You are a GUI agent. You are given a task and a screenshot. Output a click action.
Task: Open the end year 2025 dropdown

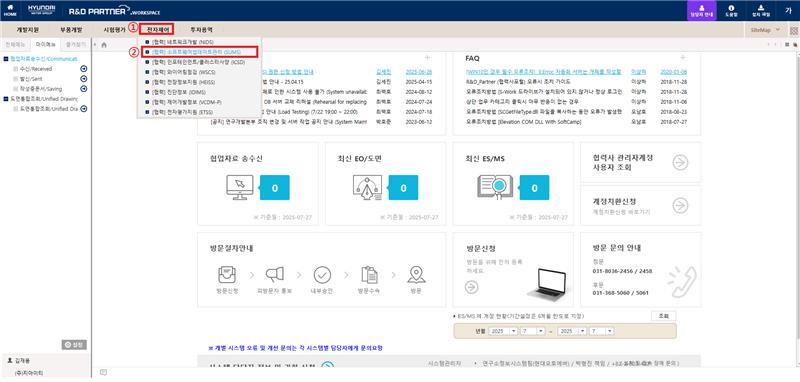[573, 331]
